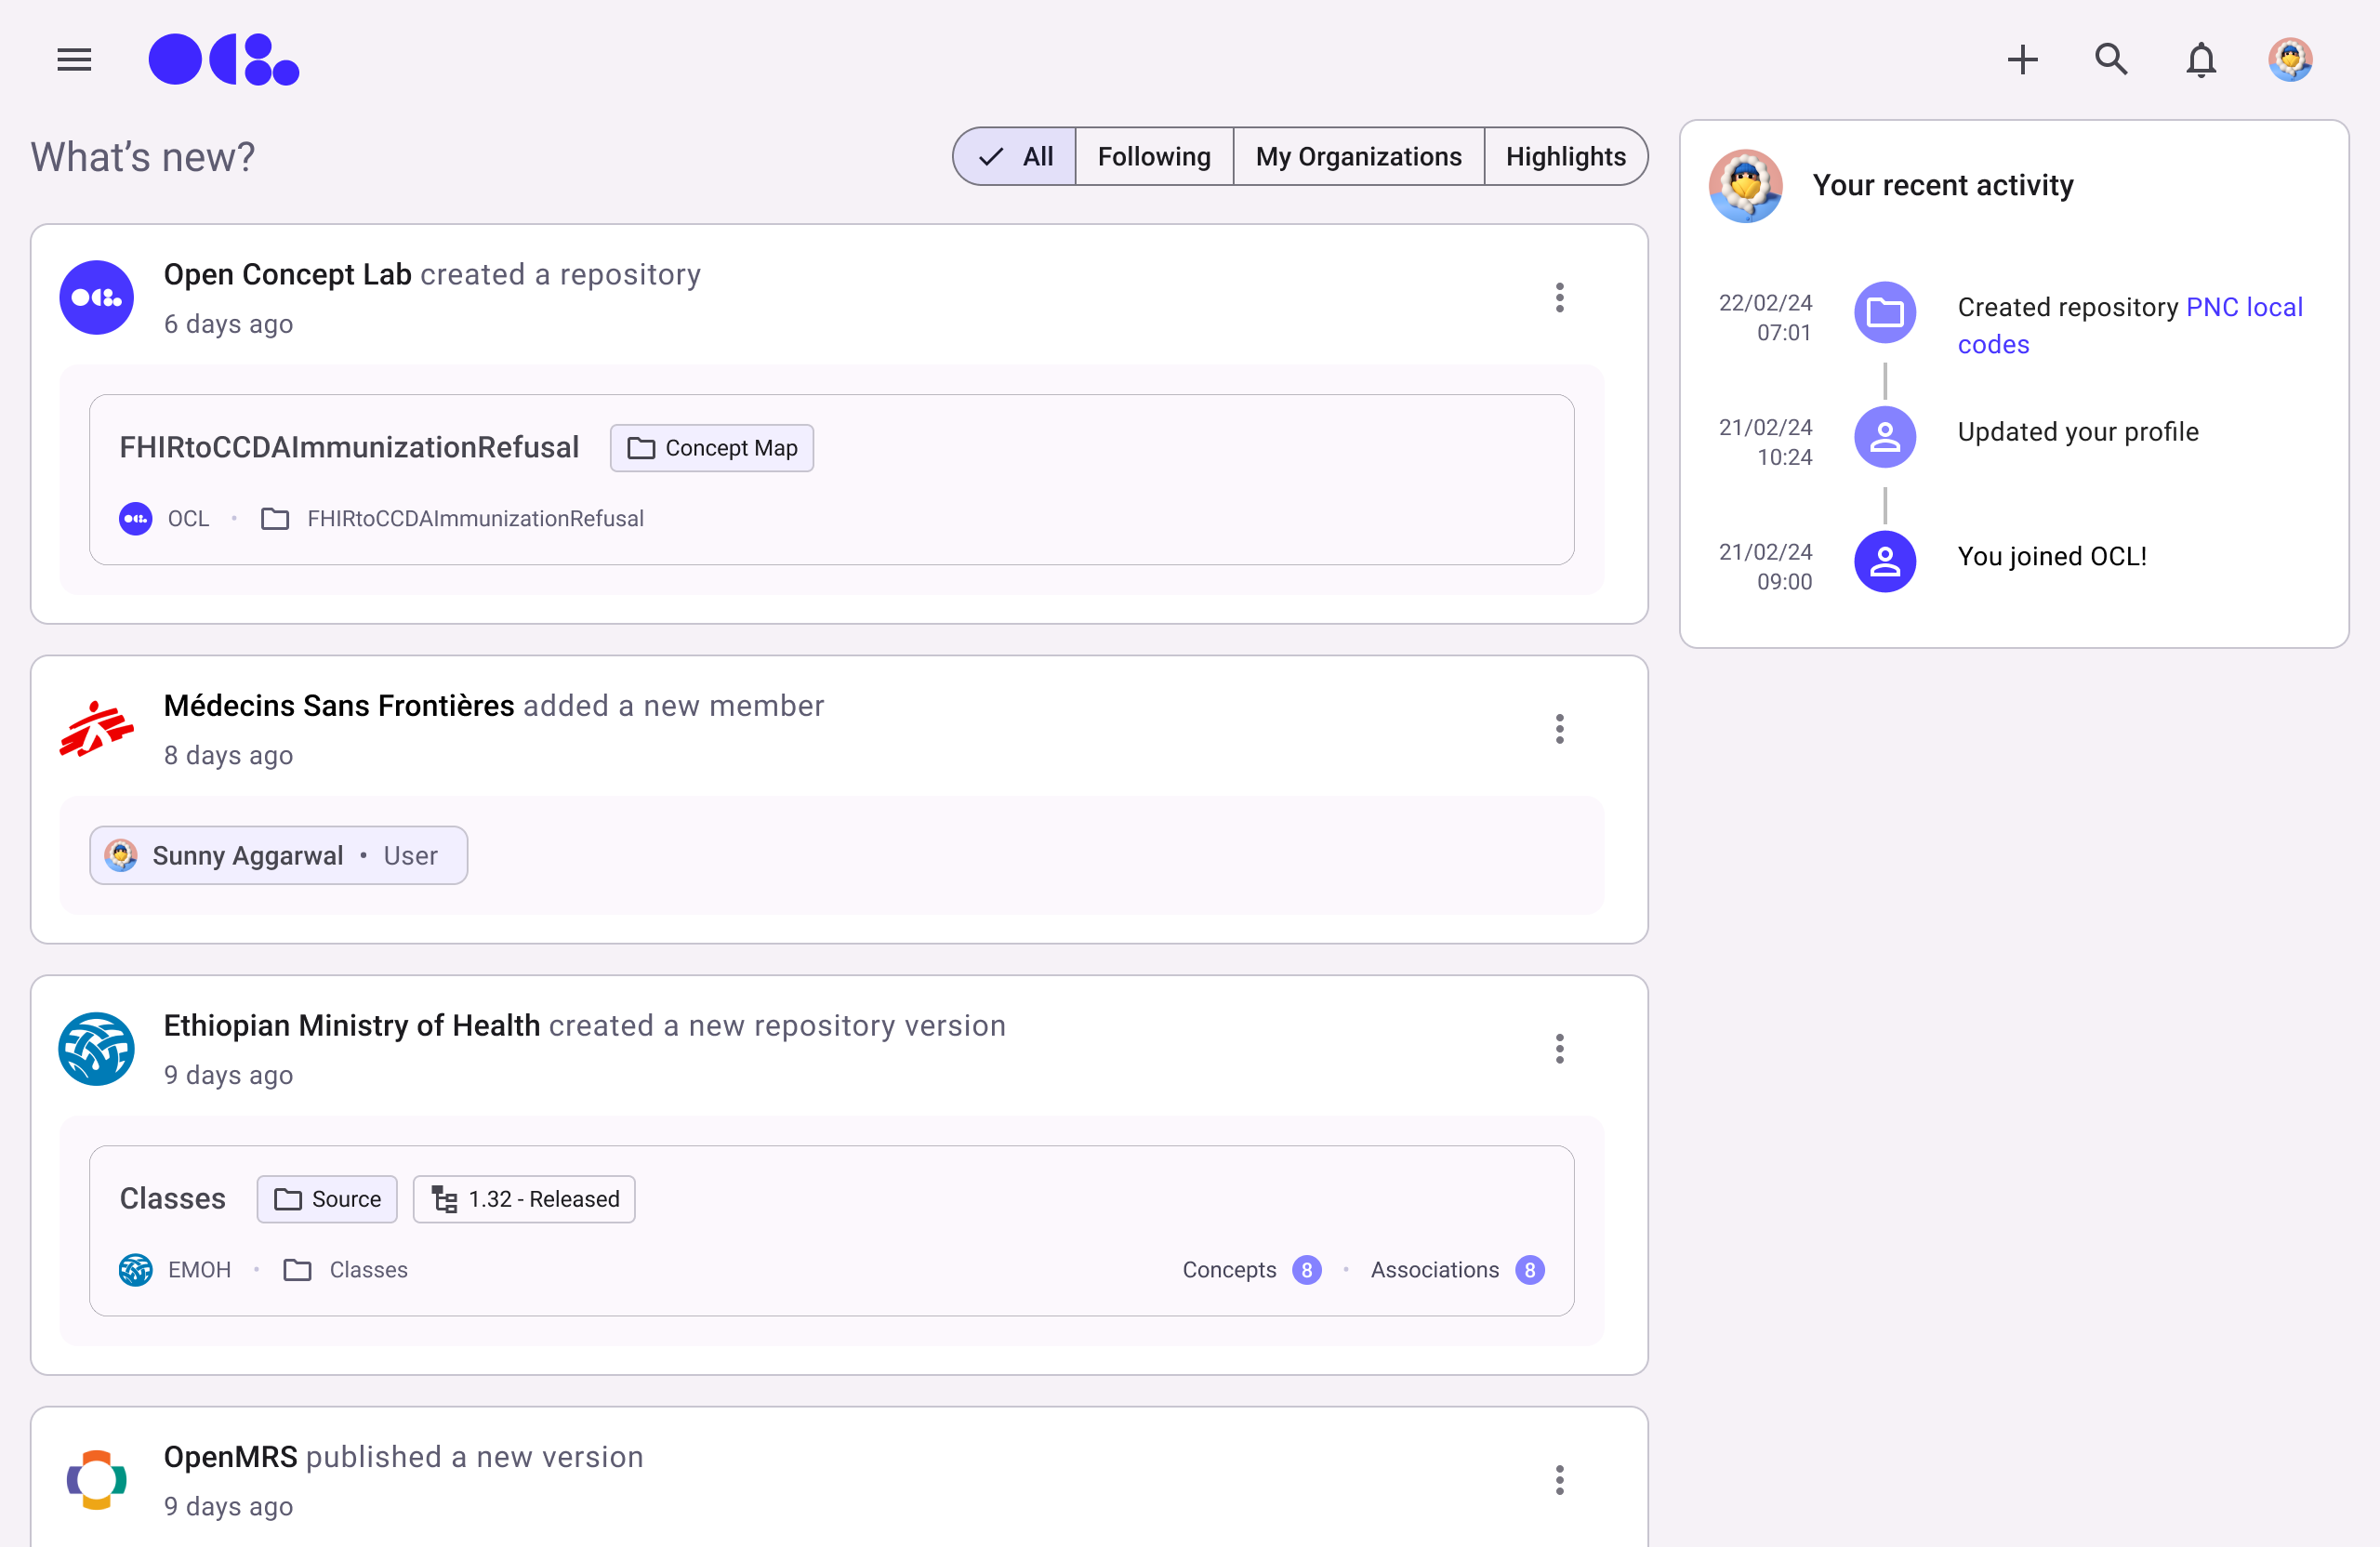Image resolution: width=2380 pixels, height=1547 pixels.
Task: Open notifications bell
Action: coord(2201,60)
